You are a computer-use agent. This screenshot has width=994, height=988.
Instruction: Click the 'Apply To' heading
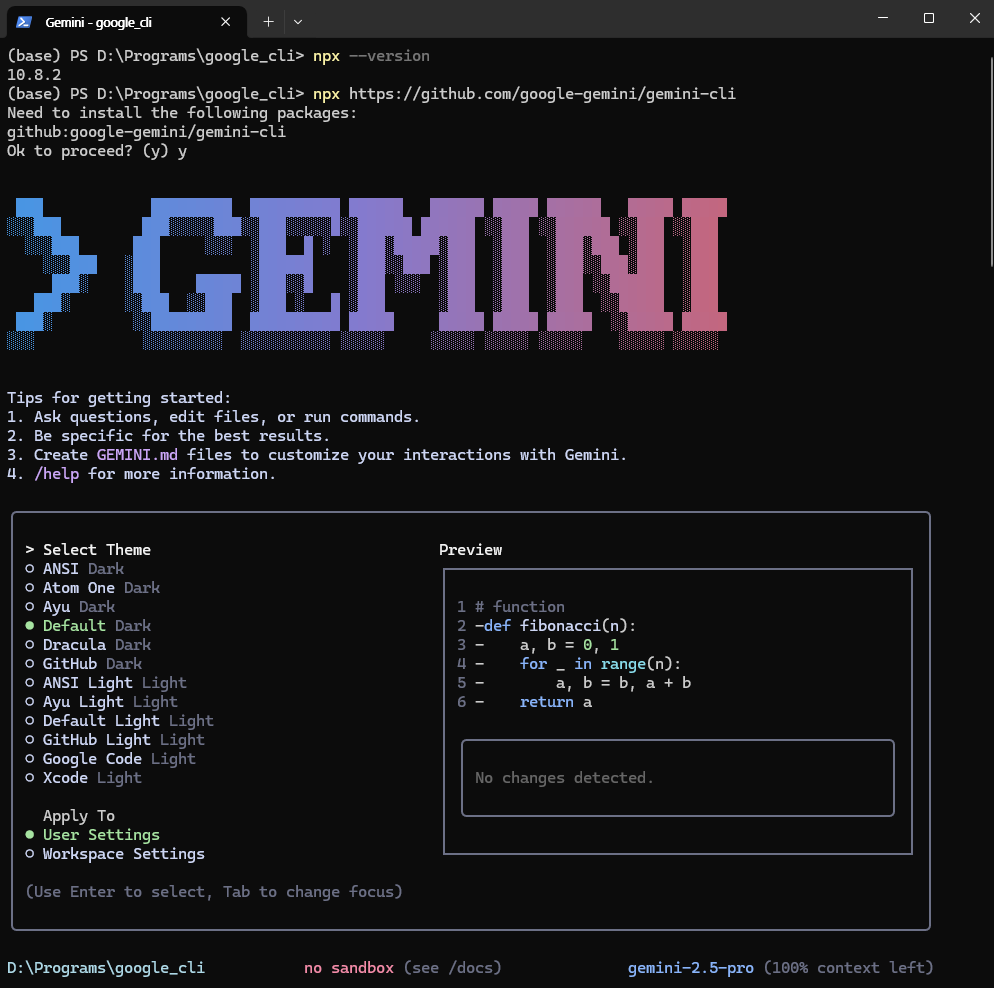[x=79, y=816]
